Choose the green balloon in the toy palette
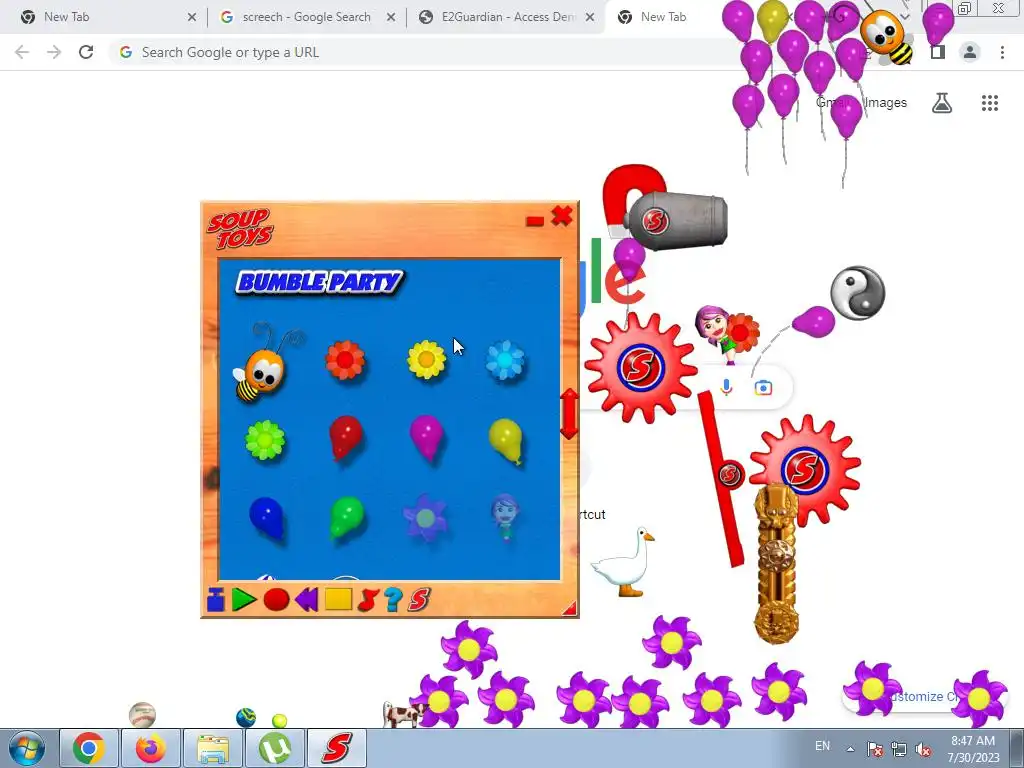The image size is (1024, 768). point(346,518)
